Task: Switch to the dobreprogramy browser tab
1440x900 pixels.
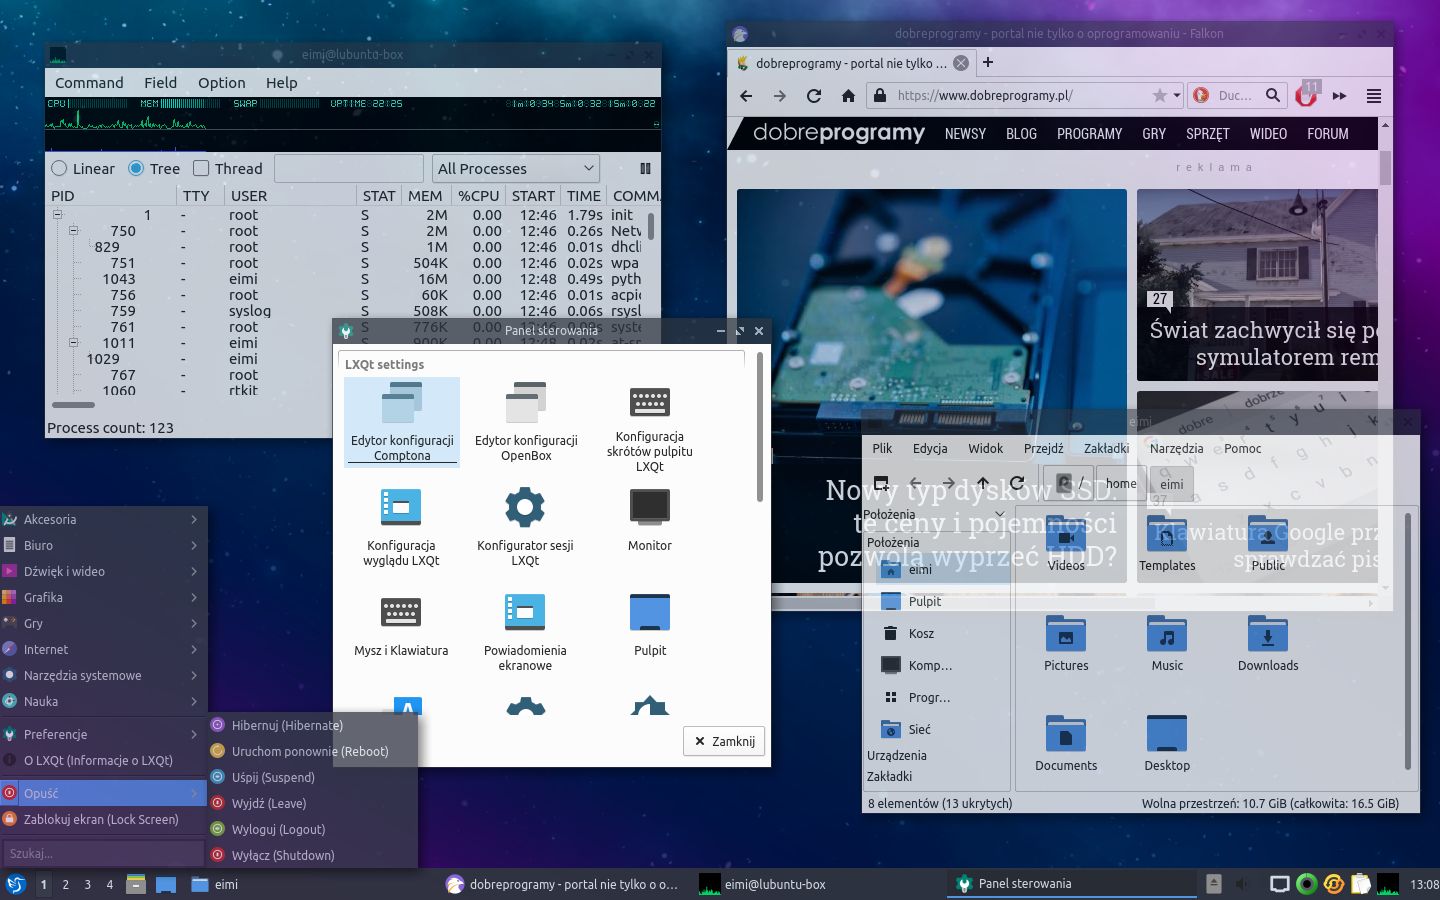Action: (x=850, y=63)
